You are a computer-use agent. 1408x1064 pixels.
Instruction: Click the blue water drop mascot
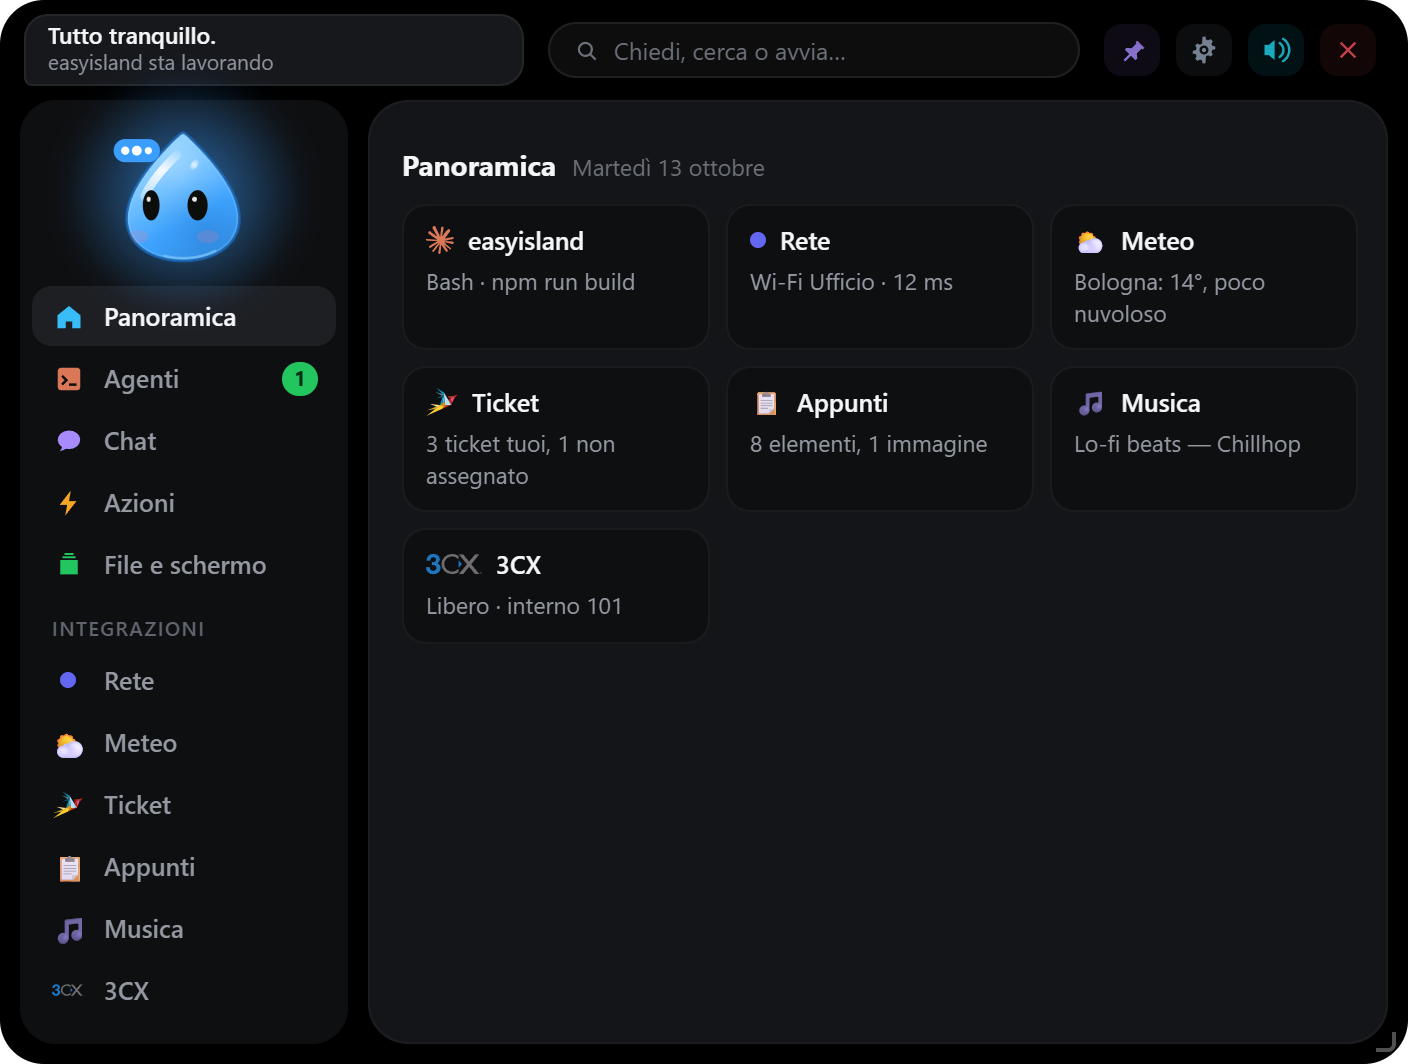tap(183, 197)
